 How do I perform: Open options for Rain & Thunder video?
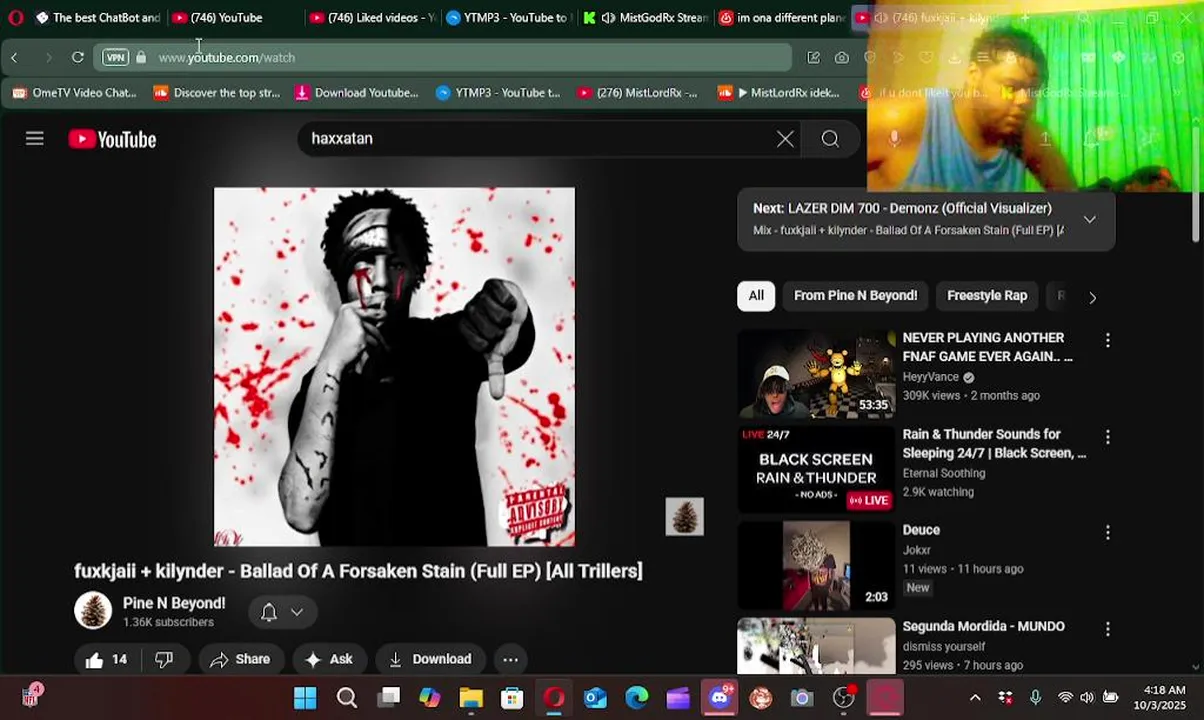pyautogui.click(x=1107, y=437)
